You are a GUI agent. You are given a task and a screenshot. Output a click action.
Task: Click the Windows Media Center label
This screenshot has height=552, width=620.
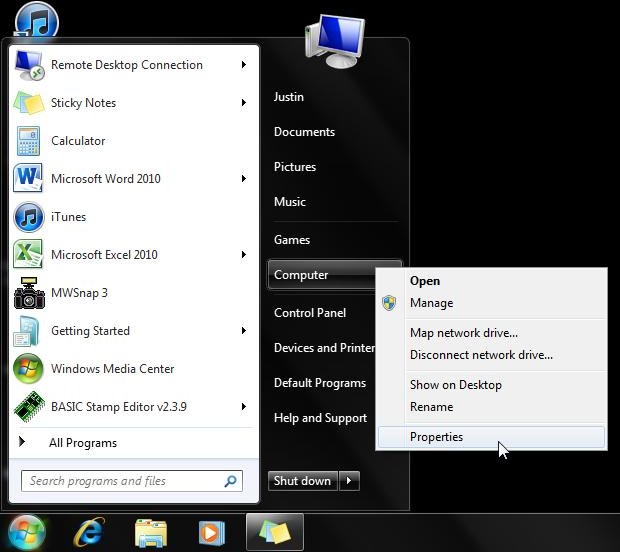point(112,369)
